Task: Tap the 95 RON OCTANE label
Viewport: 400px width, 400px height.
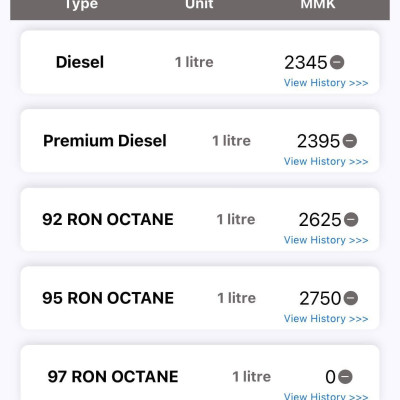Action: coord(108,298)
